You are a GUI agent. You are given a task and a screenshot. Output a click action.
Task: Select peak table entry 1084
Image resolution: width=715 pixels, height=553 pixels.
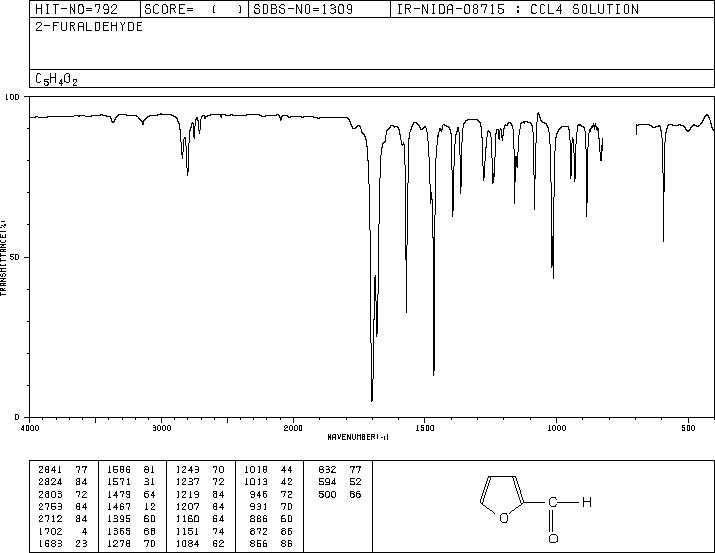pyautogui.click(x=188, y=543)
